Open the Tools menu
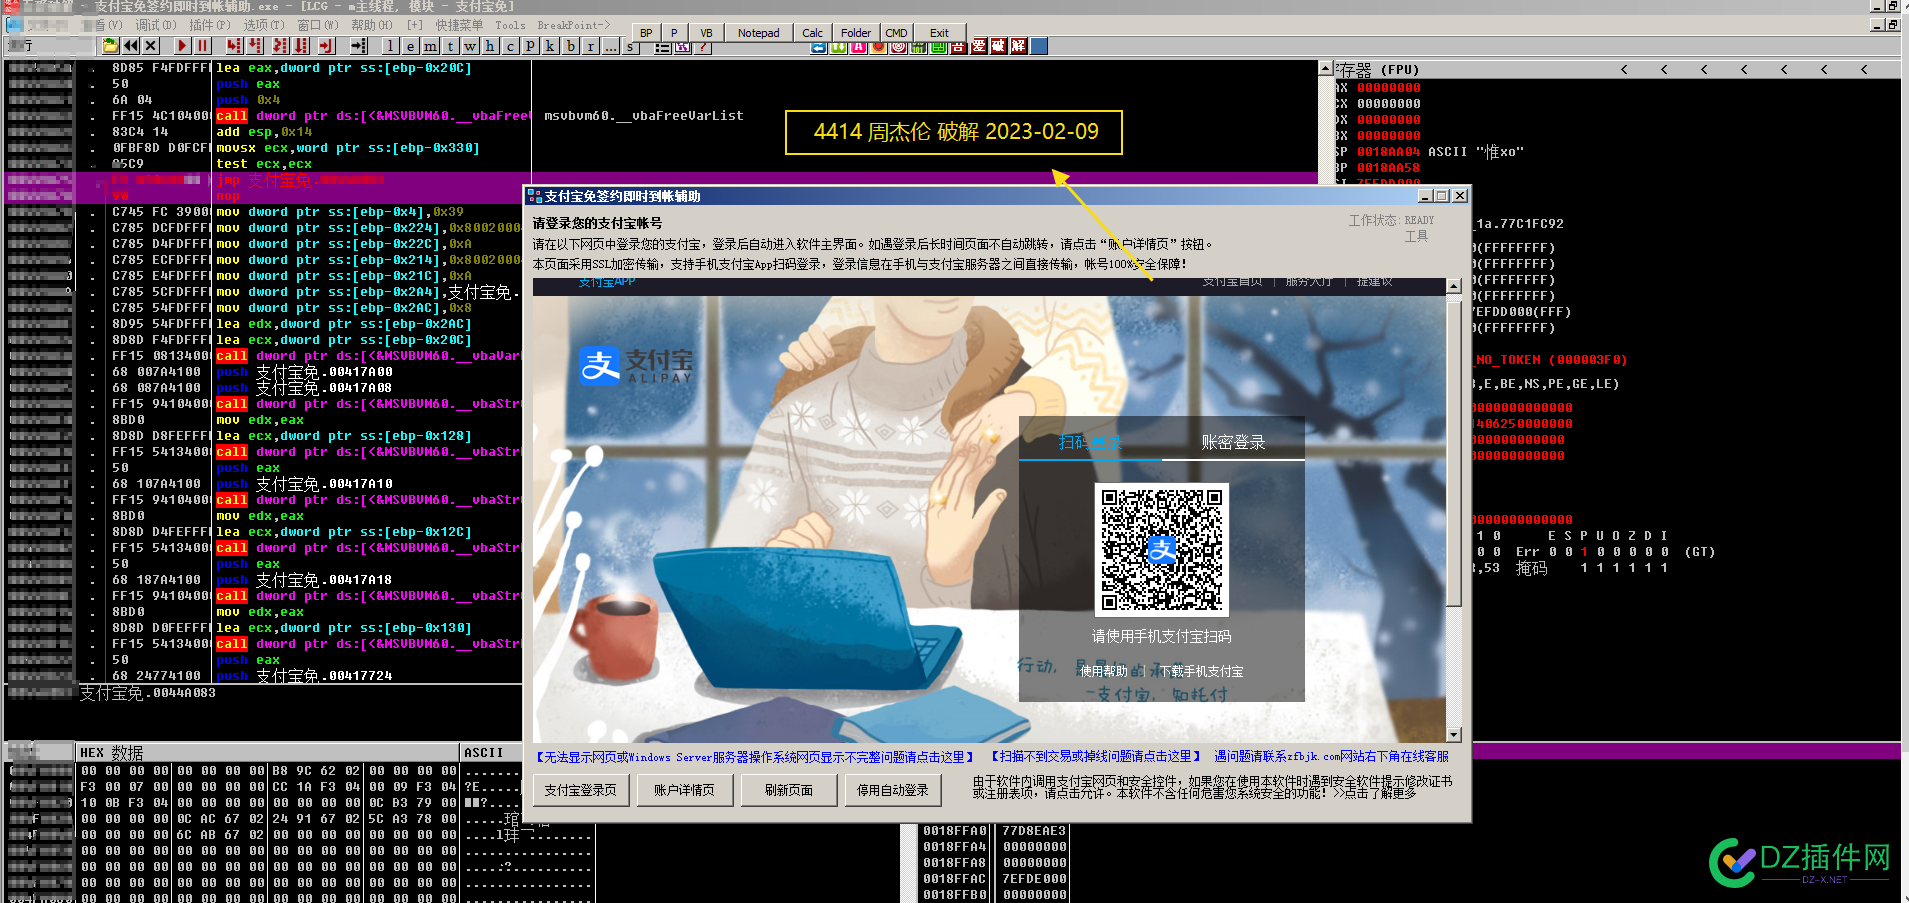The width and height of the screenshot is (1909, 903). (510, 25)
